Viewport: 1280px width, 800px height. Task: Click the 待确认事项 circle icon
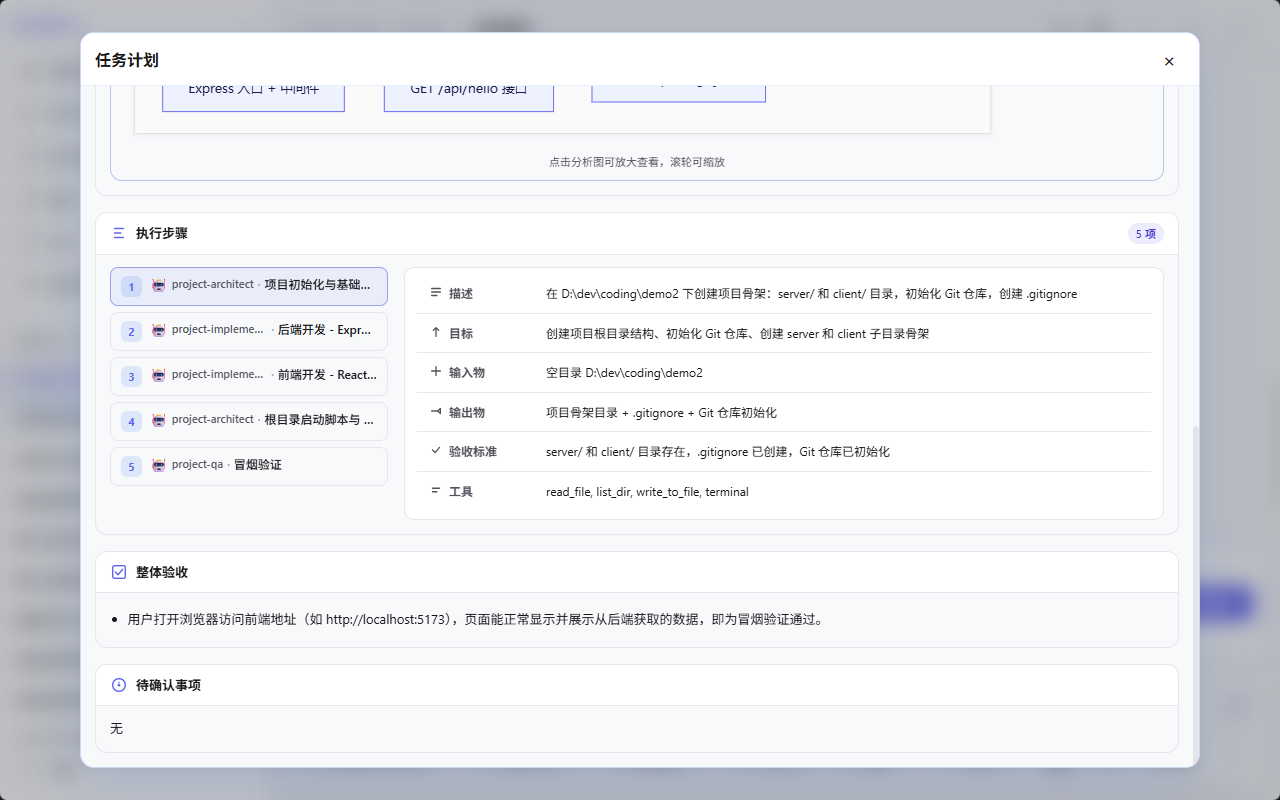tap(119, 685)
